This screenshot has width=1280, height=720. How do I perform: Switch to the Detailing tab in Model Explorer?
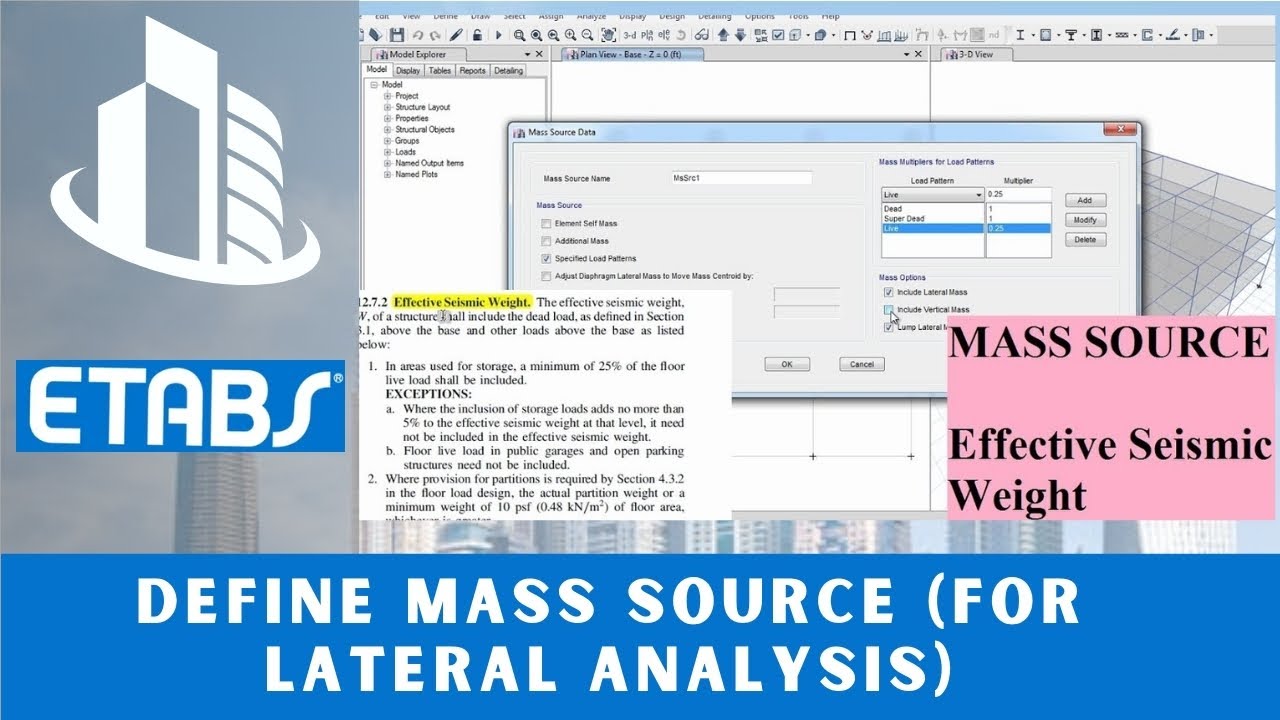coord(508,71)
